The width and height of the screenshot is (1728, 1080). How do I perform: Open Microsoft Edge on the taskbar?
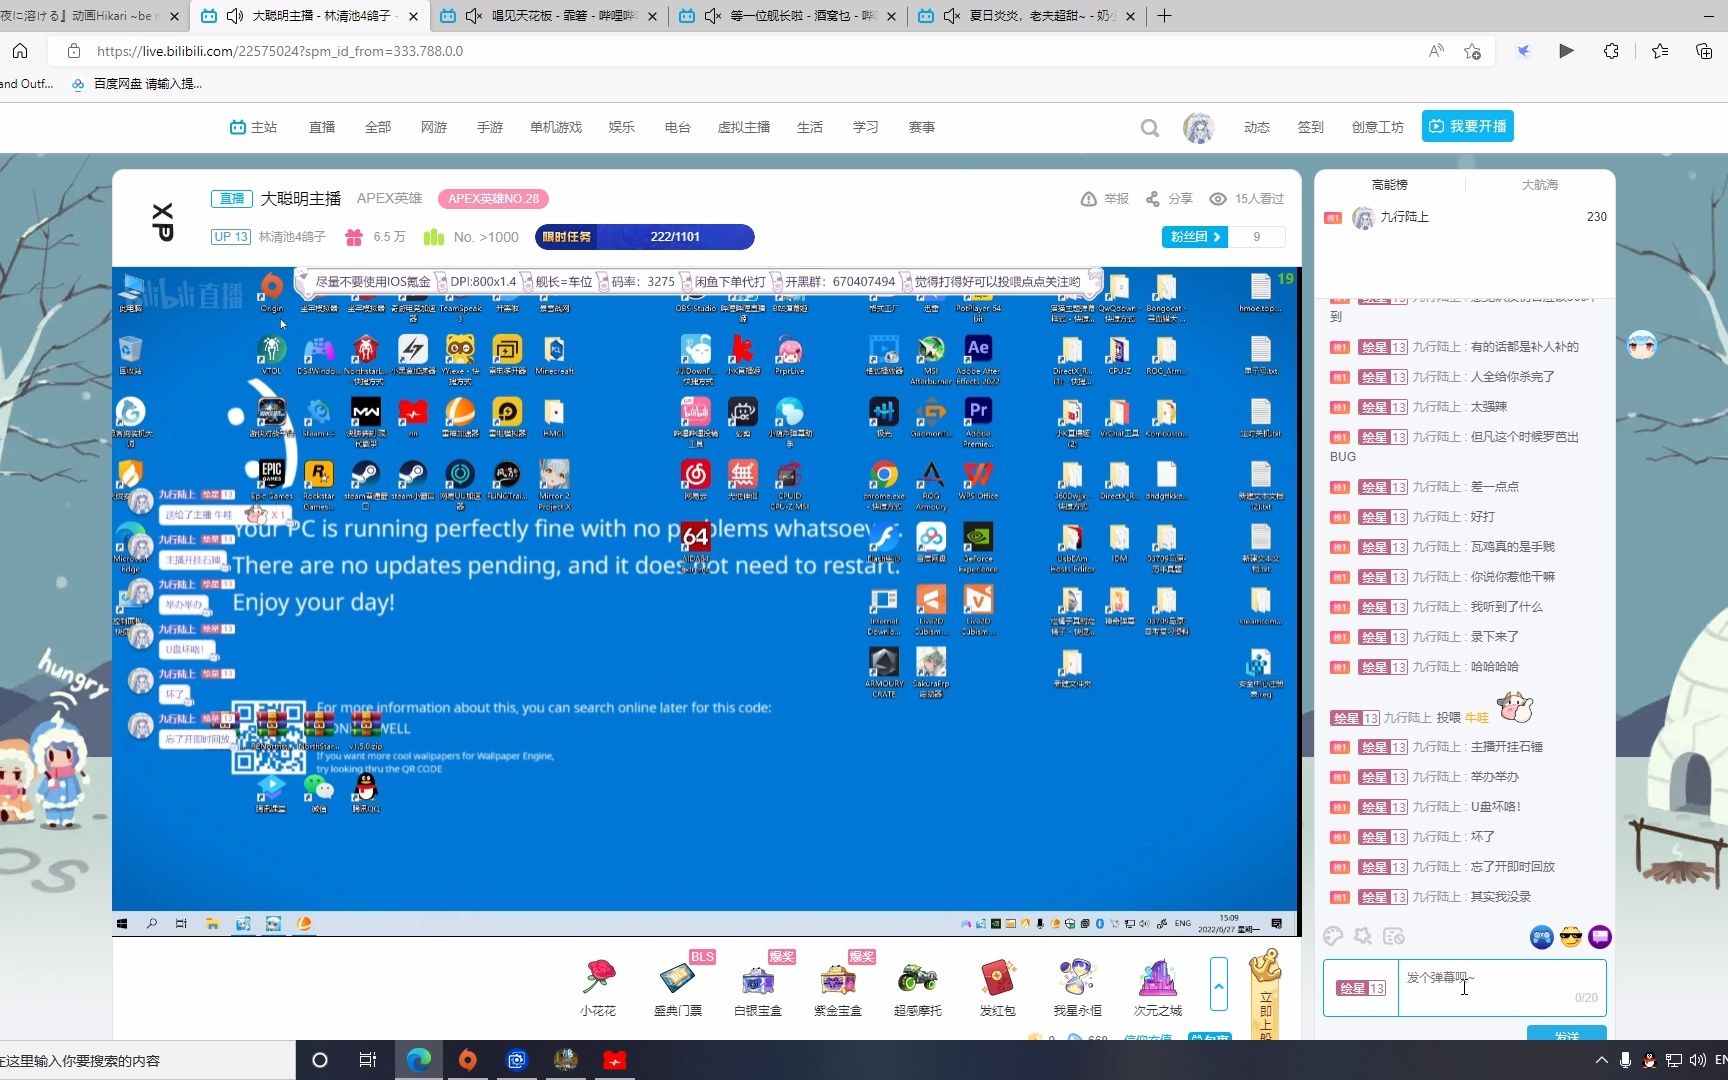(419, 1060)
